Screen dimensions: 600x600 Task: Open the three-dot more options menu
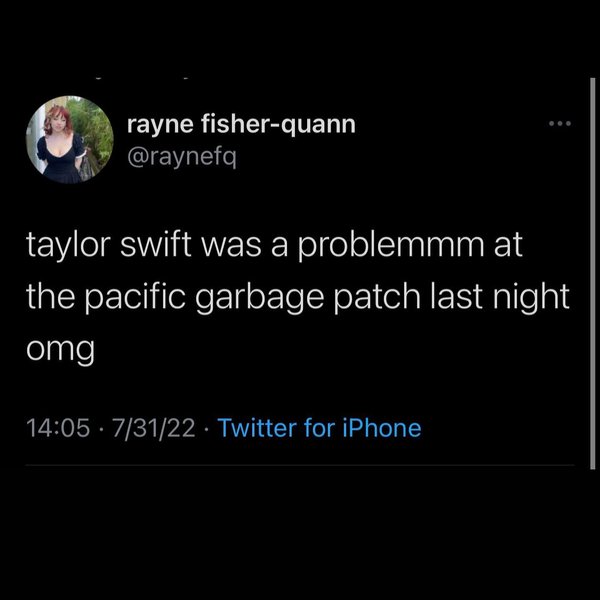[x=560, y=124]
